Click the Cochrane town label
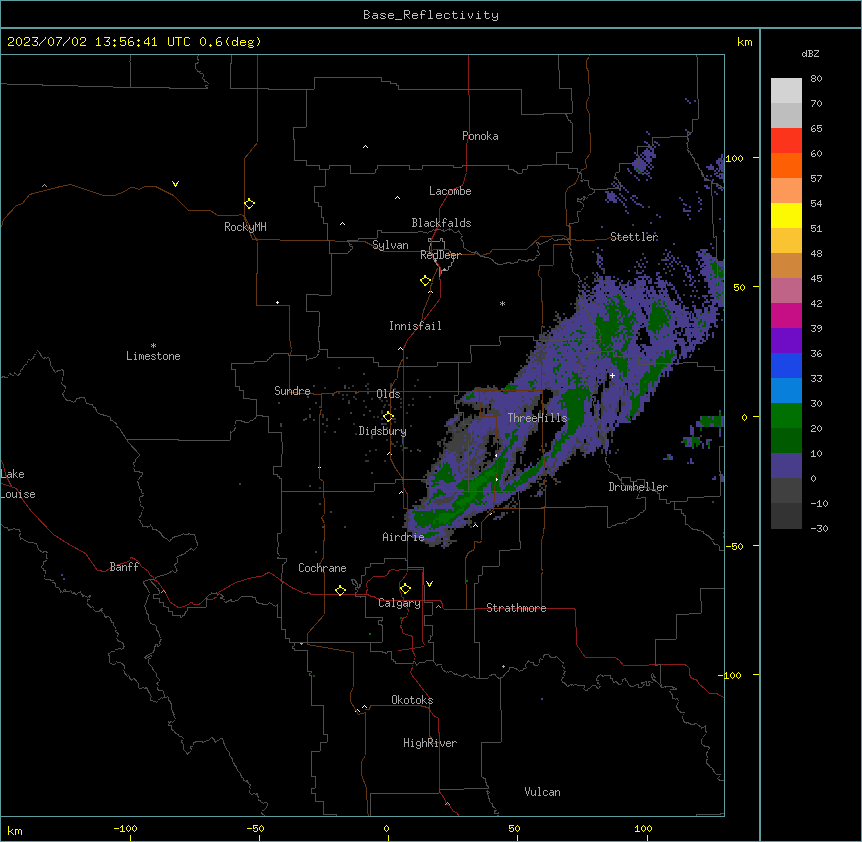Screen dimensions: 862x842 [x=322, y=568]
